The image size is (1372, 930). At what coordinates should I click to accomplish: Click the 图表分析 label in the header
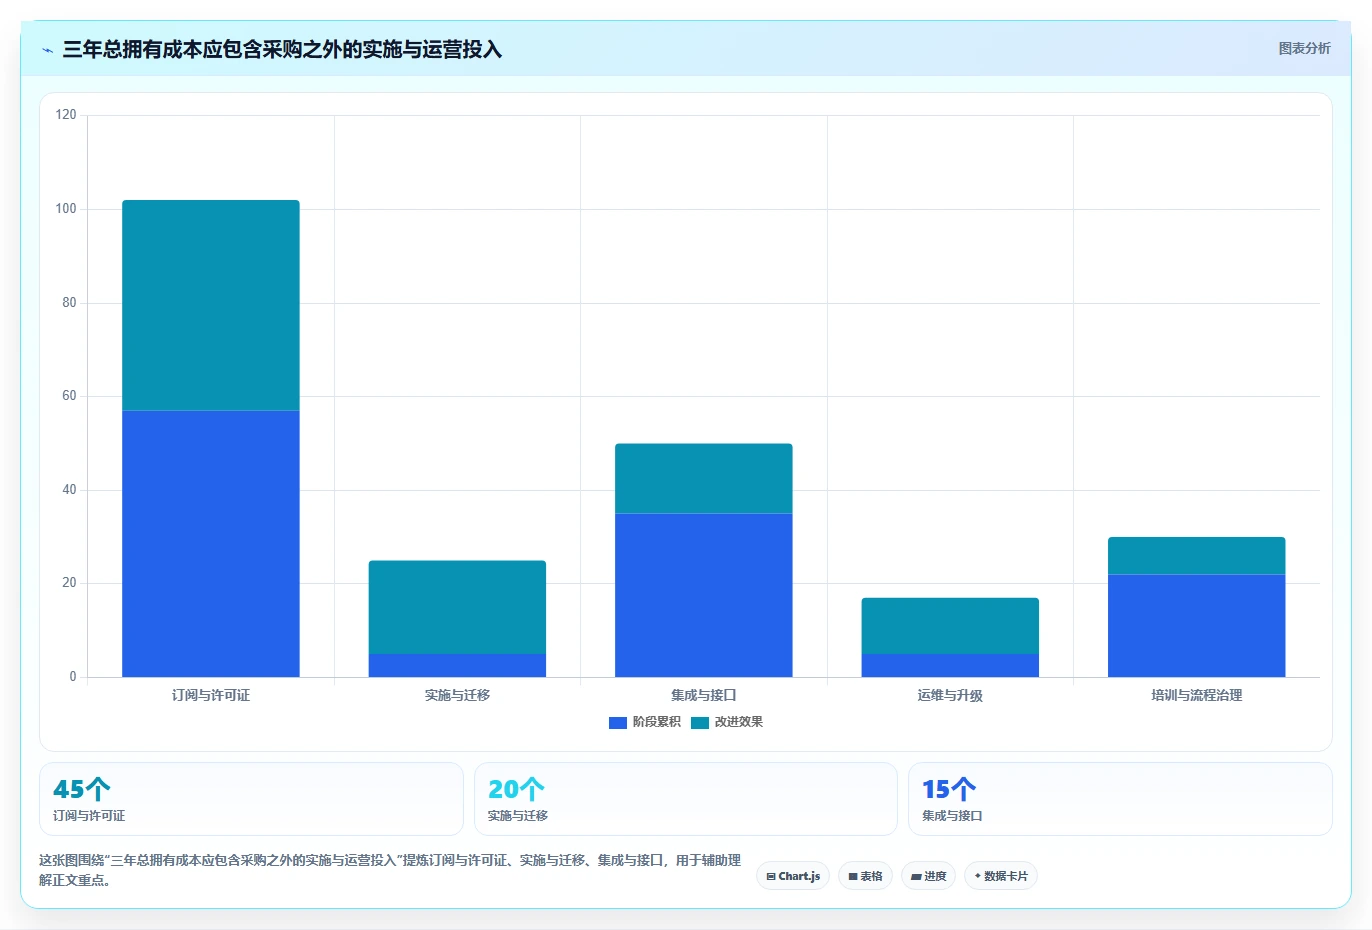[1304, 48]
